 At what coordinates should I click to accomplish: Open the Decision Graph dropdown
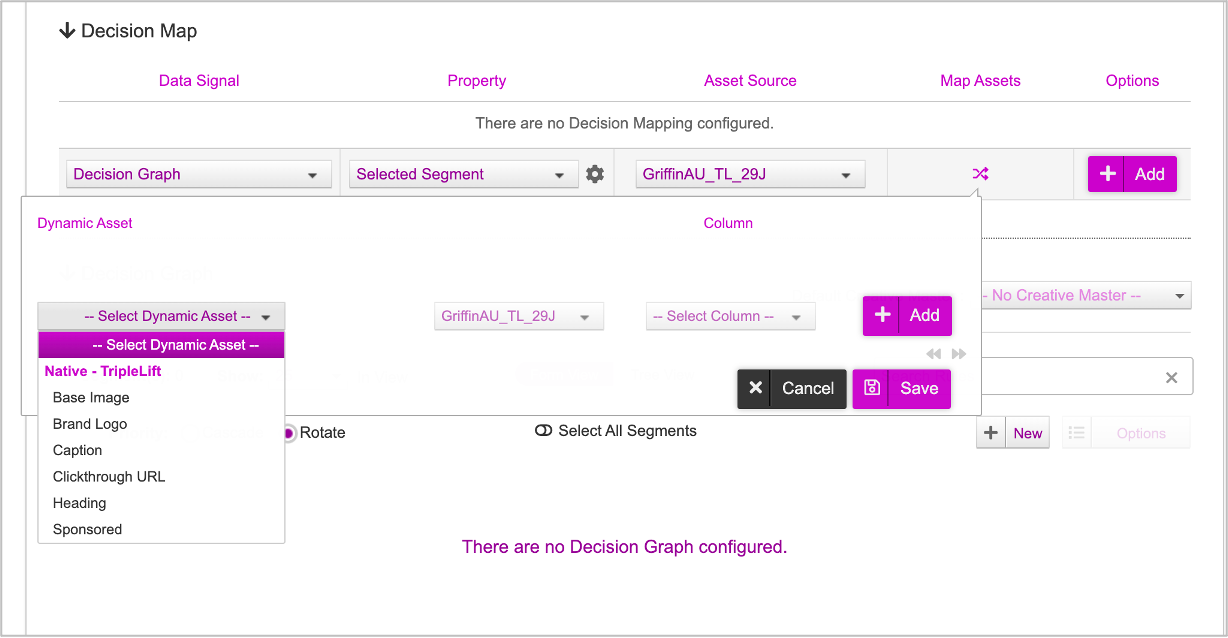[198, 174]
